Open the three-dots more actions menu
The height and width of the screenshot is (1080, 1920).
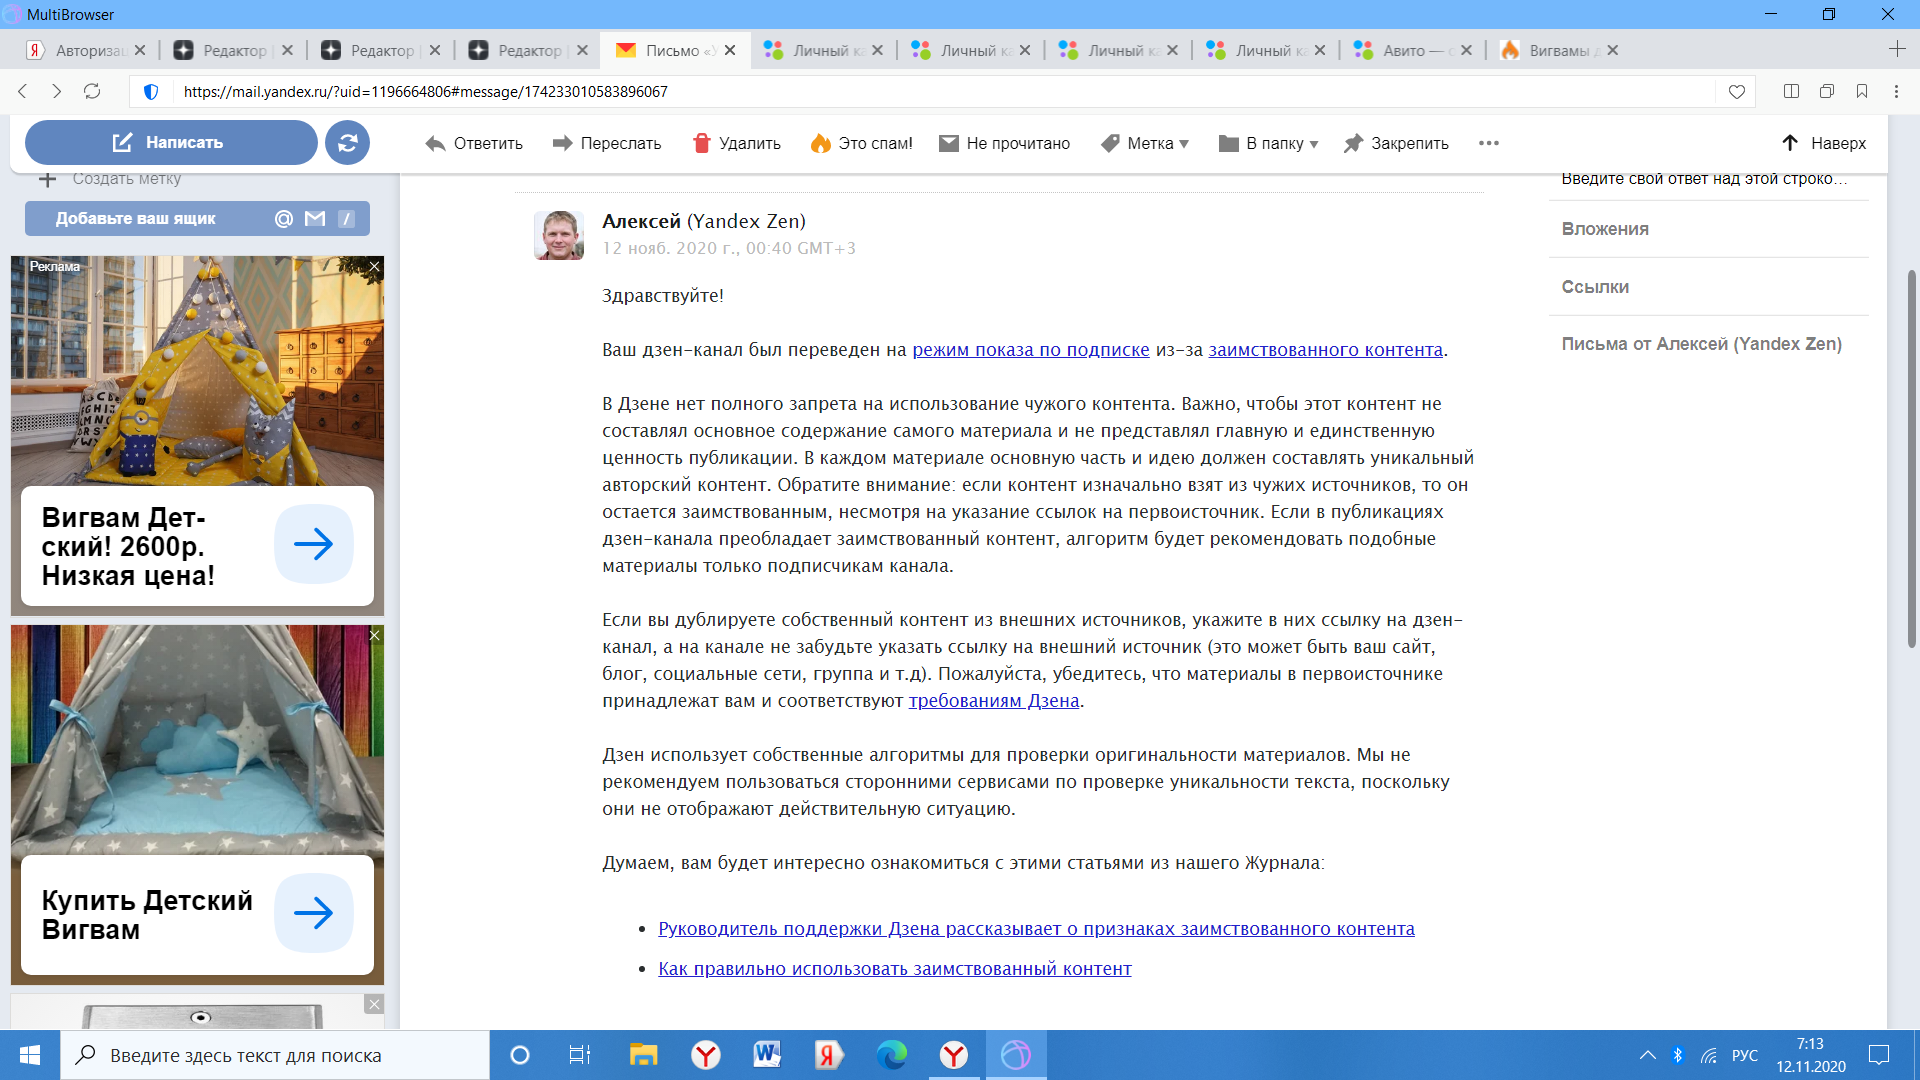coord(1489,143)
